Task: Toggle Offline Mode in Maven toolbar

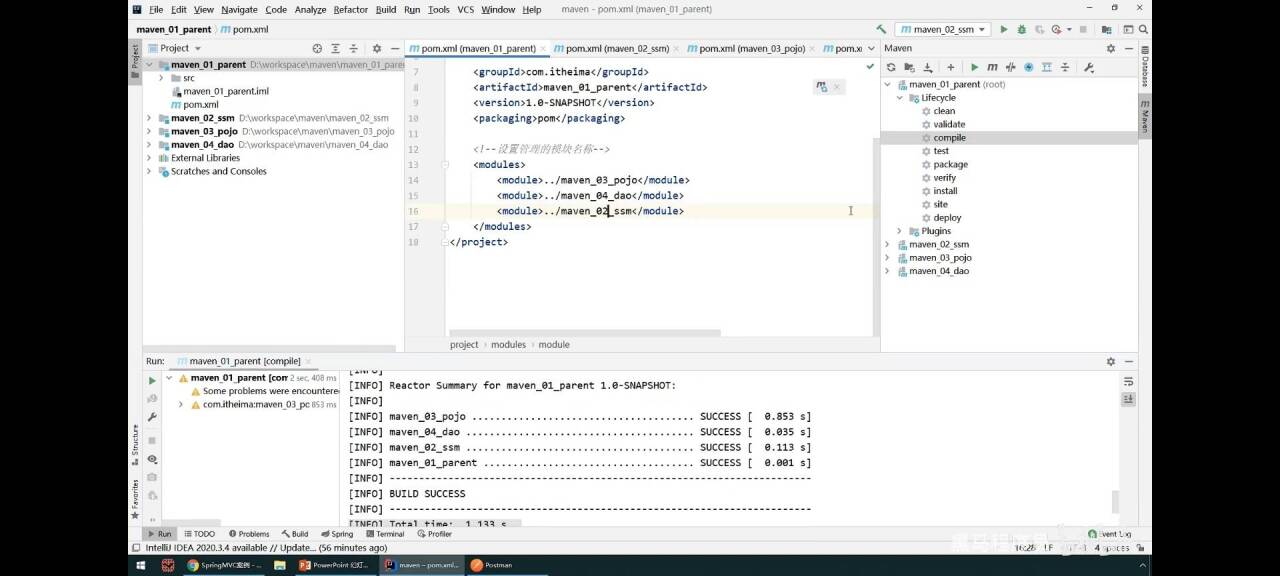Action: [1010, 67]
